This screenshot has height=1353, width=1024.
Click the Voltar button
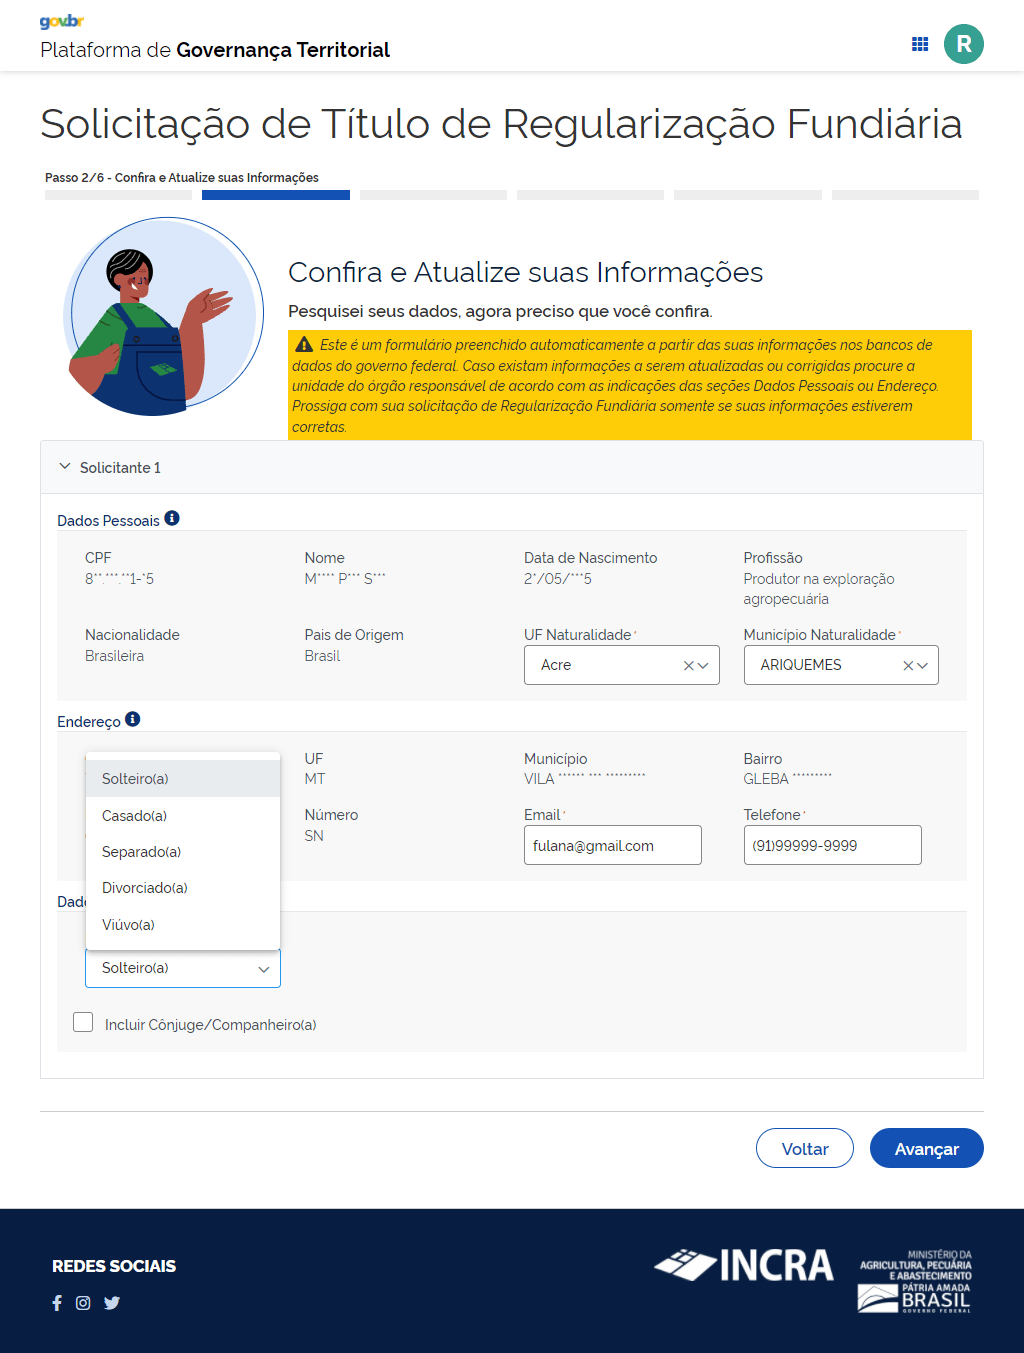804,1149
